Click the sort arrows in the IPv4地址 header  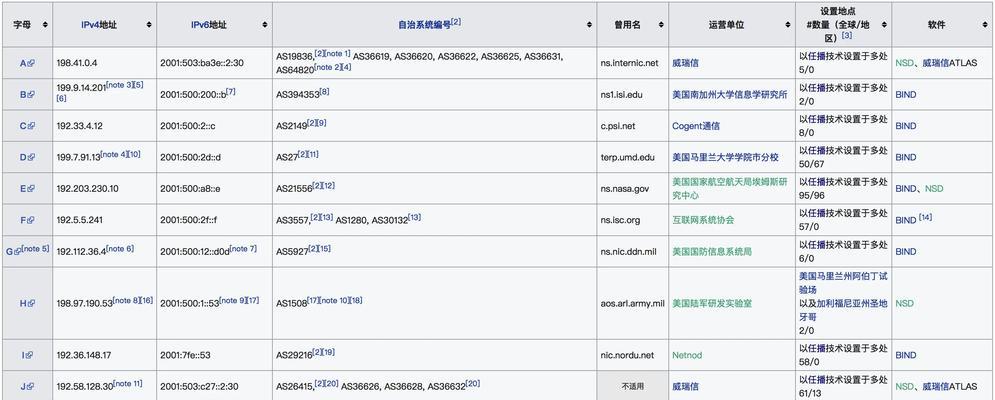(149, 24)
